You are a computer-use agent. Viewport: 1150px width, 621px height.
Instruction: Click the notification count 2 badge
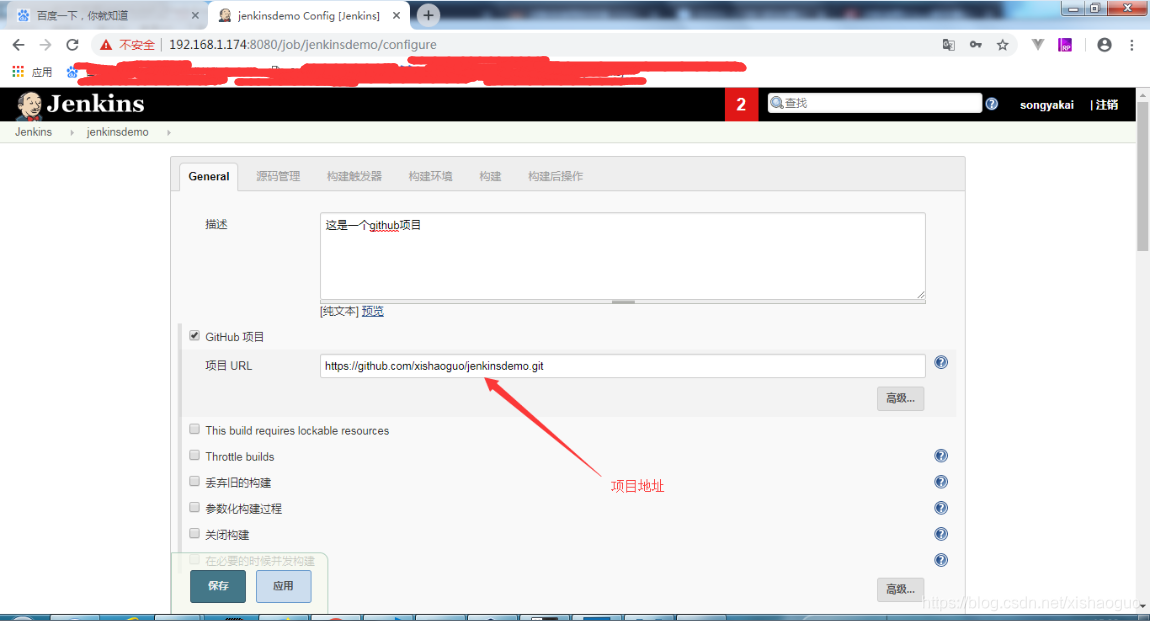point(741,104)
